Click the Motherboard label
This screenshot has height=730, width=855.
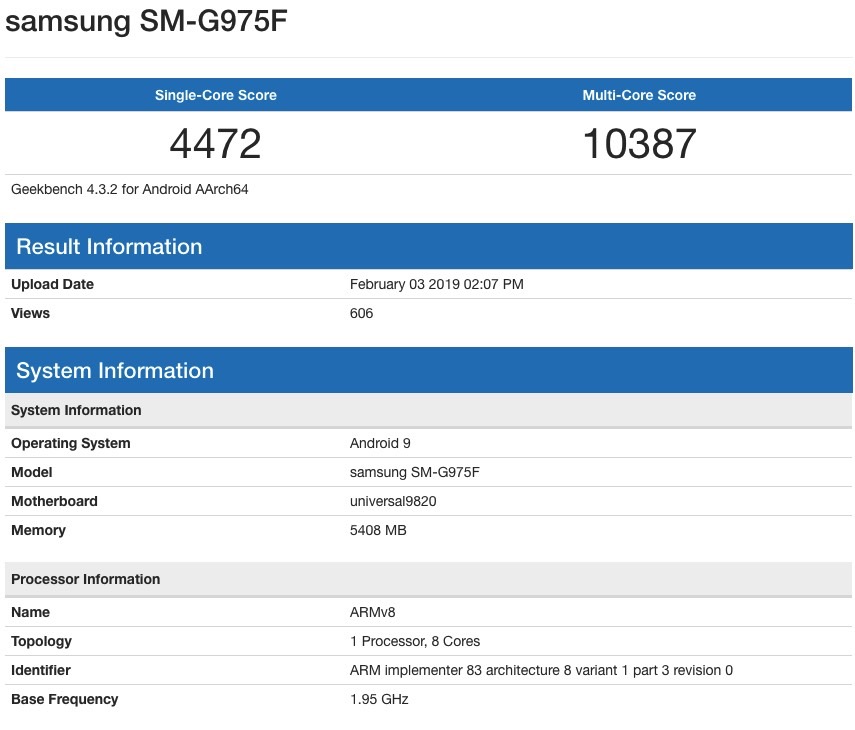coord(55,501)
